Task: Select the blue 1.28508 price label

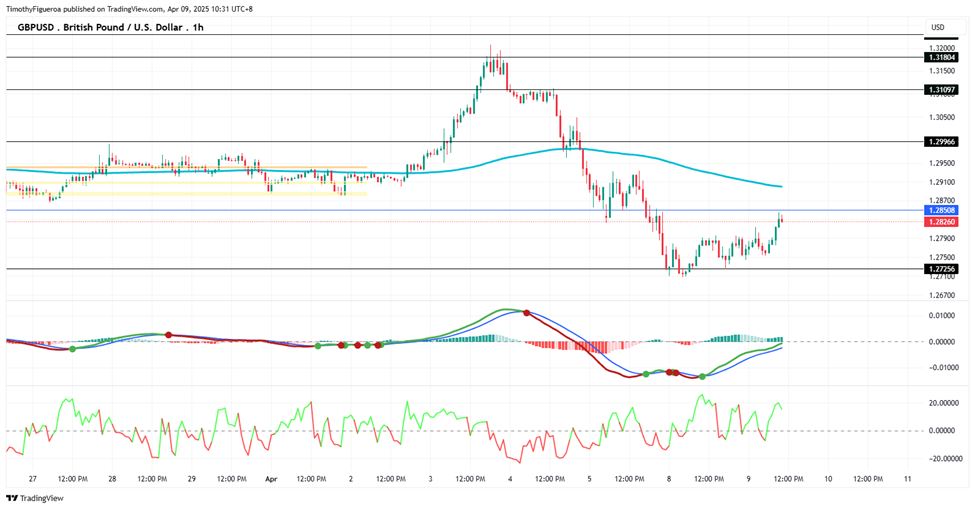Action: [941, 210]
